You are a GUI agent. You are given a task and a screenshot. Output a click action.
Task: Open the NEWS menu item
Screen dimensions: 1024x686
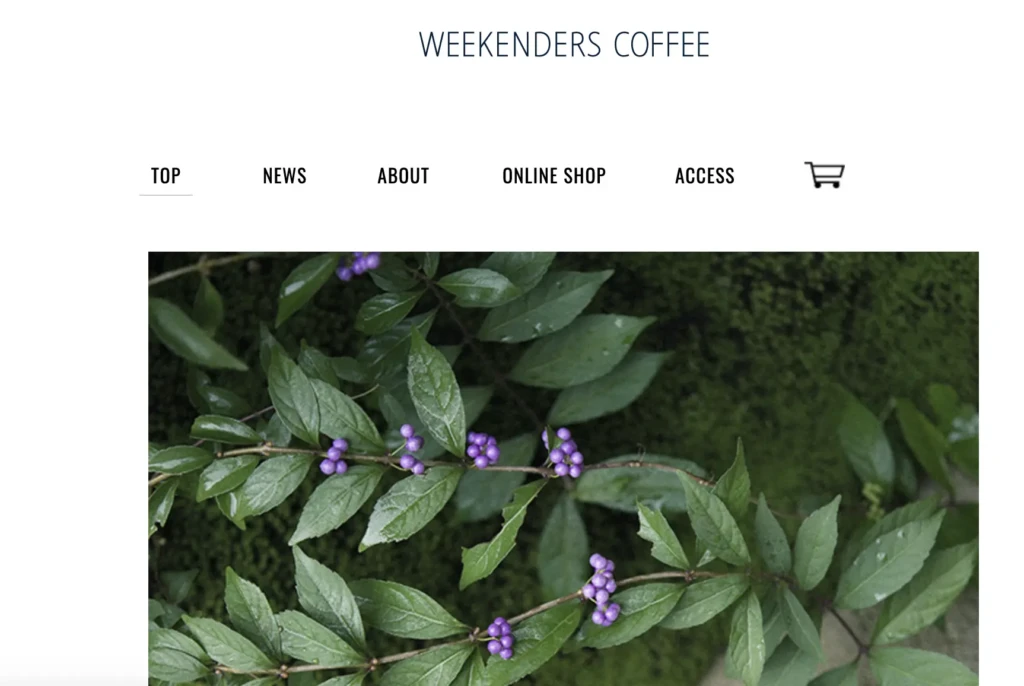coord(284,176)
